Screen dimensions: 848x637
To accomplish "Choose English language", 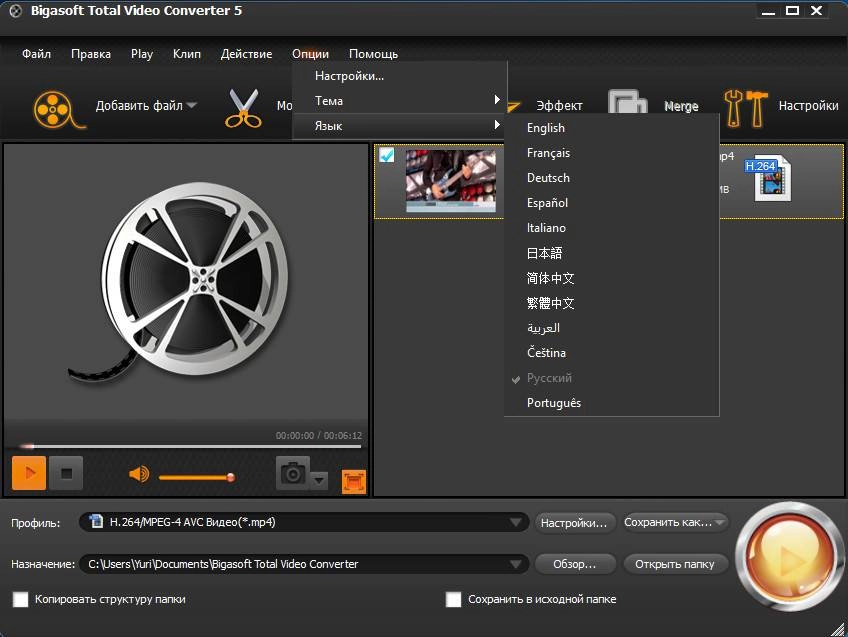I will point(611,128).
